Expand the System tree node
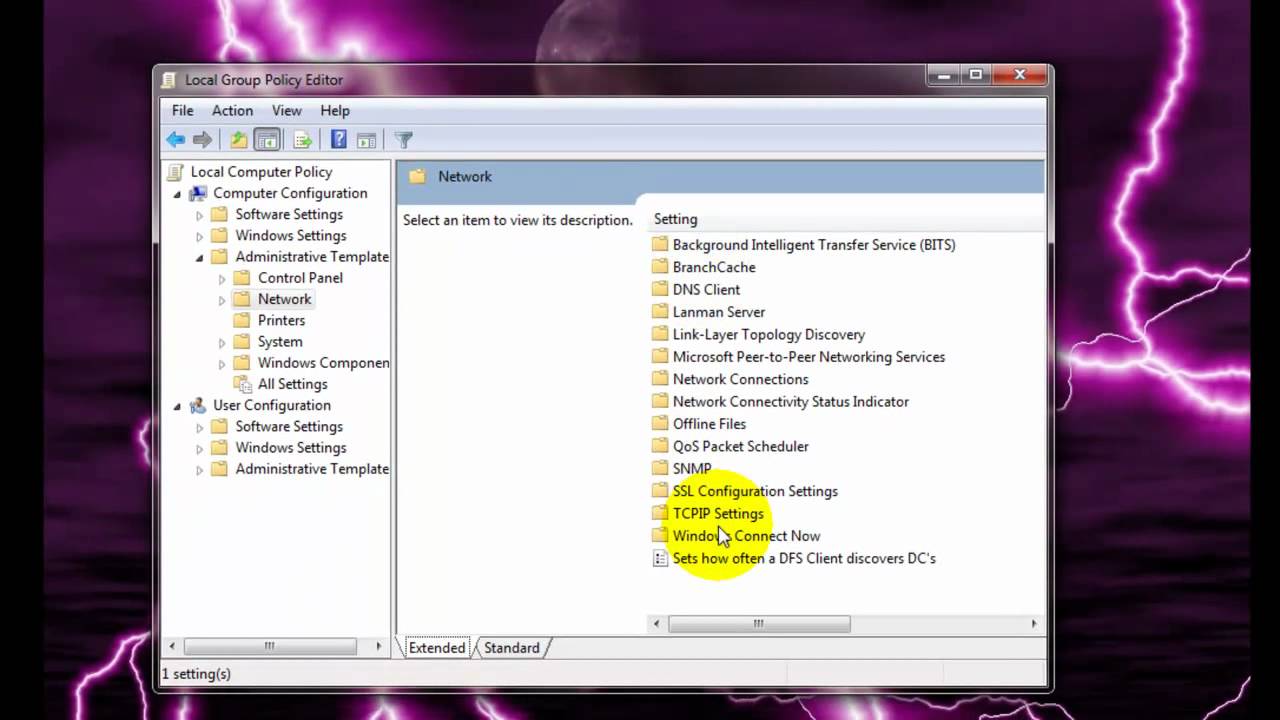The image size is (1280, 720). [x=221, y=341]
